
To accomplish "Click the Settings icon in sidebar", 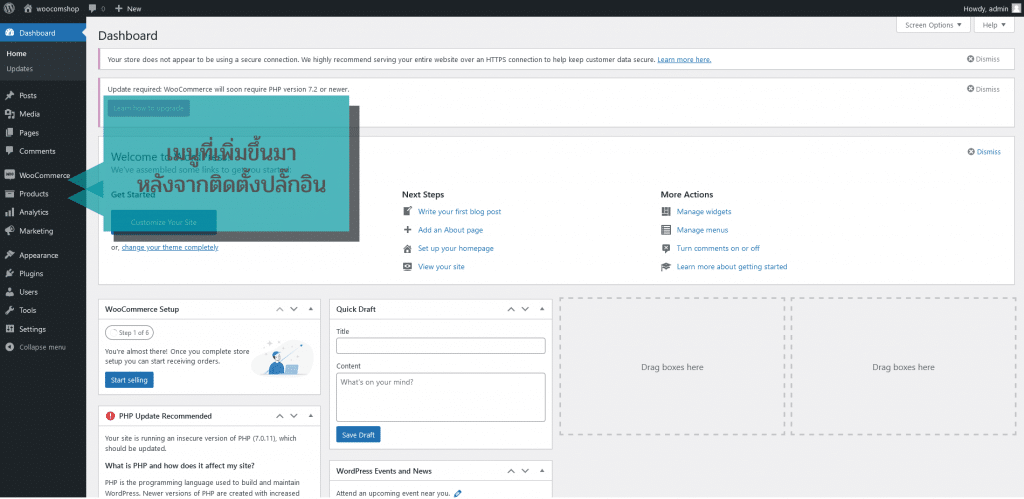I will 9,329.
